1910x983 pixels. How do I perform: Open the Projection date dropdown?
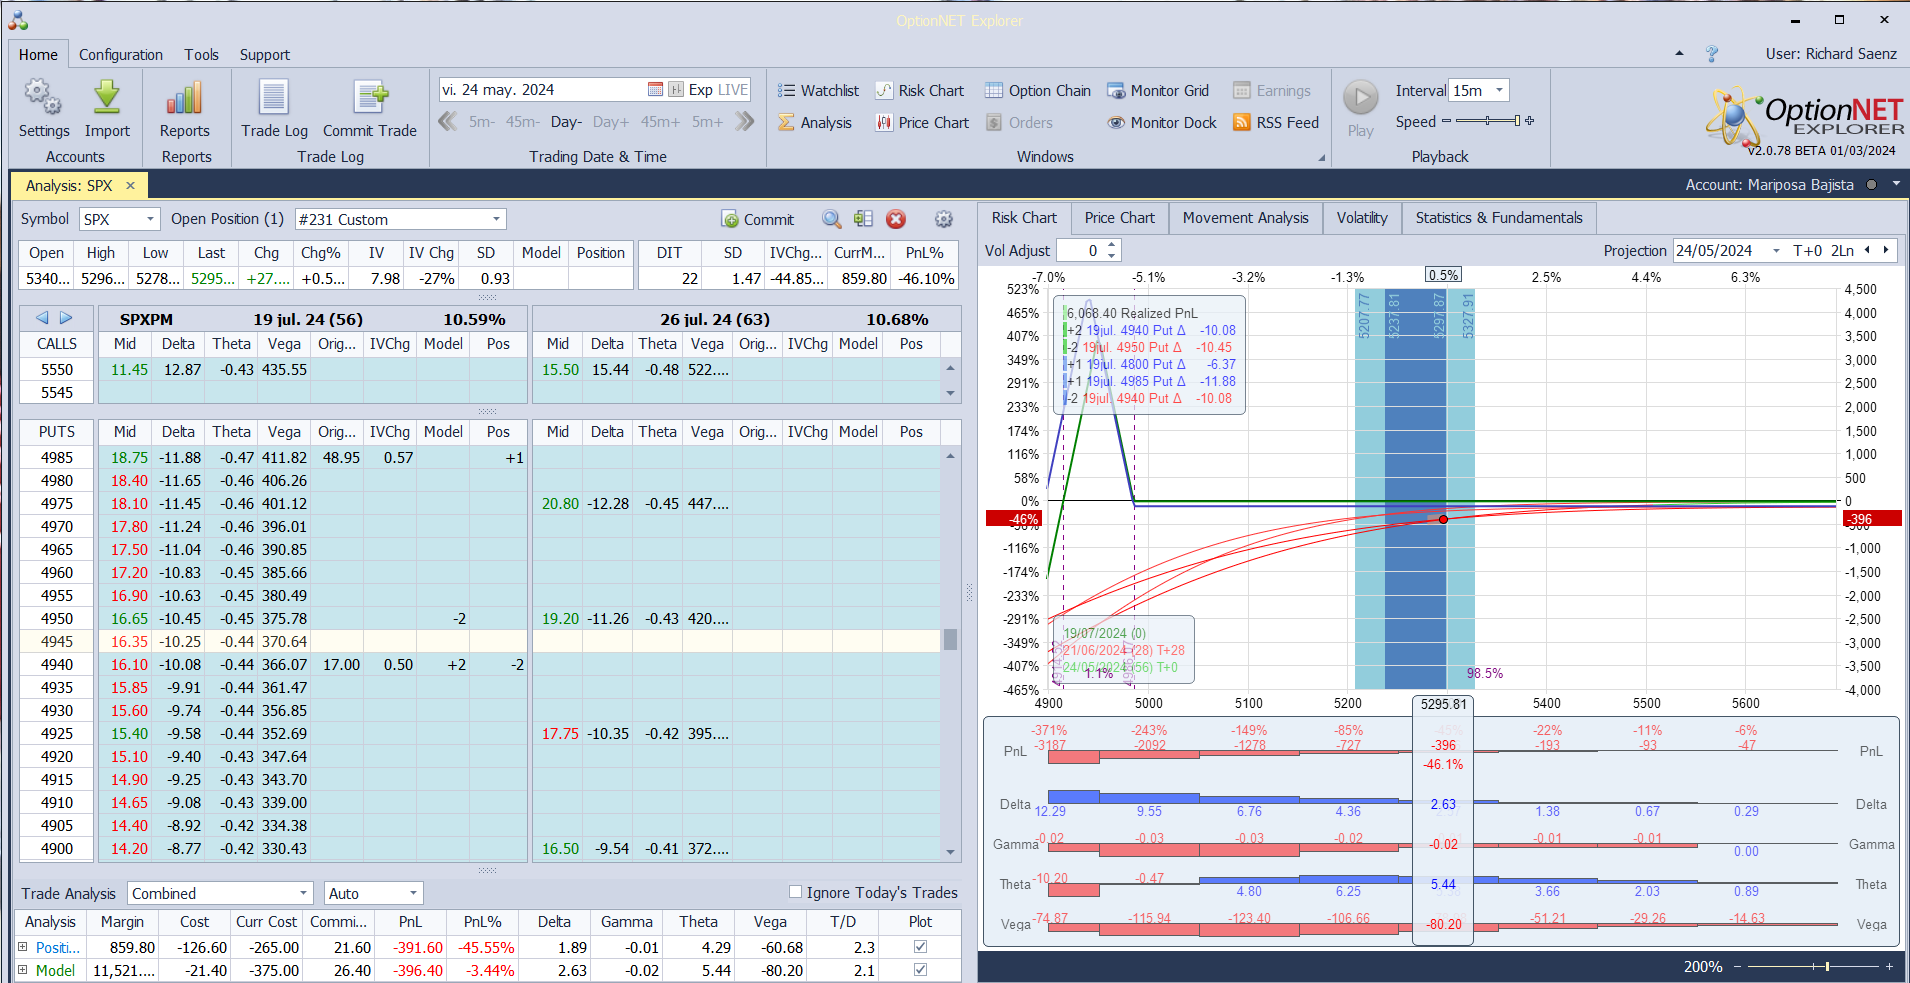point(1776,251)
